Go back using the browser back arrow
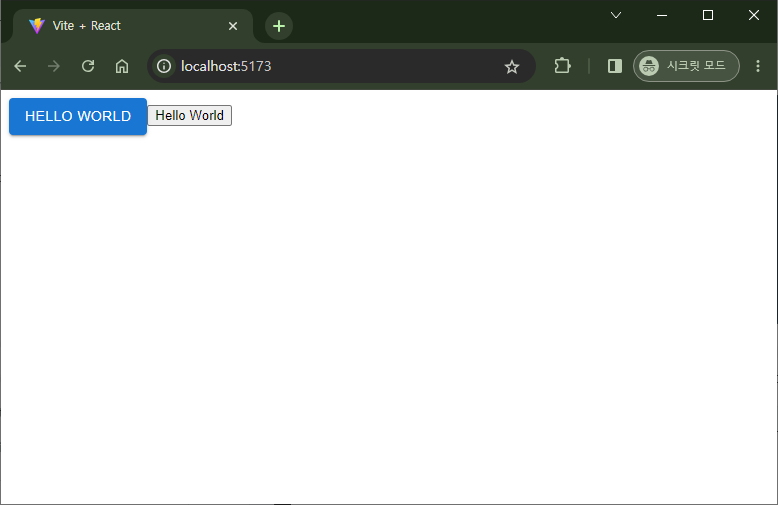The height and width of the screenshot is (505, 778). (20, 66)
